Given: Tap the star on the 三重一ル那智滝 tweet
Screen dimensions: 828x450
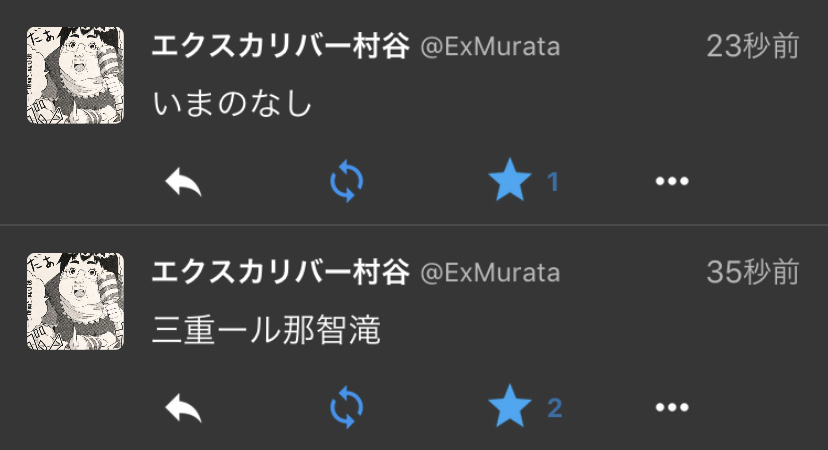Looking at the screenshot, I should click(510, 406).
